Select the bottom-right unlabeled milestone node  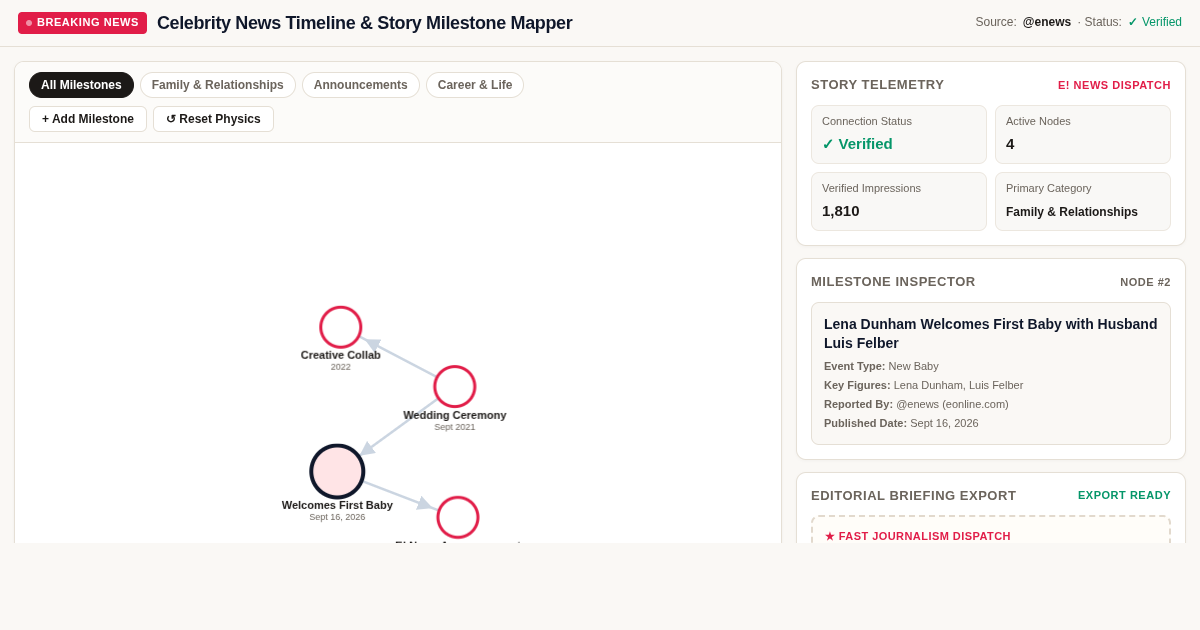(x=458, y=517)
